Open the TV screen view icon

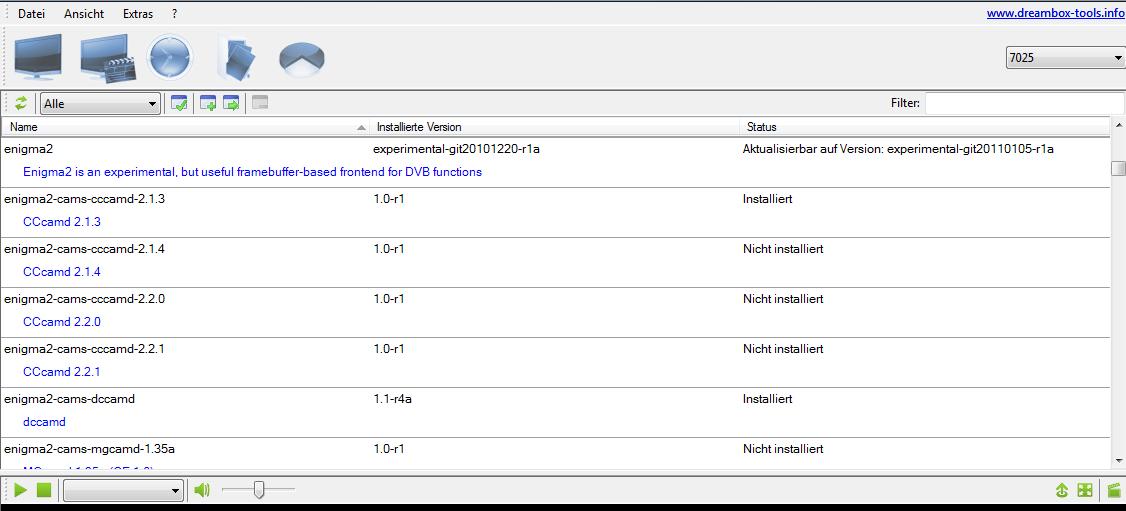tap(38, 57)
